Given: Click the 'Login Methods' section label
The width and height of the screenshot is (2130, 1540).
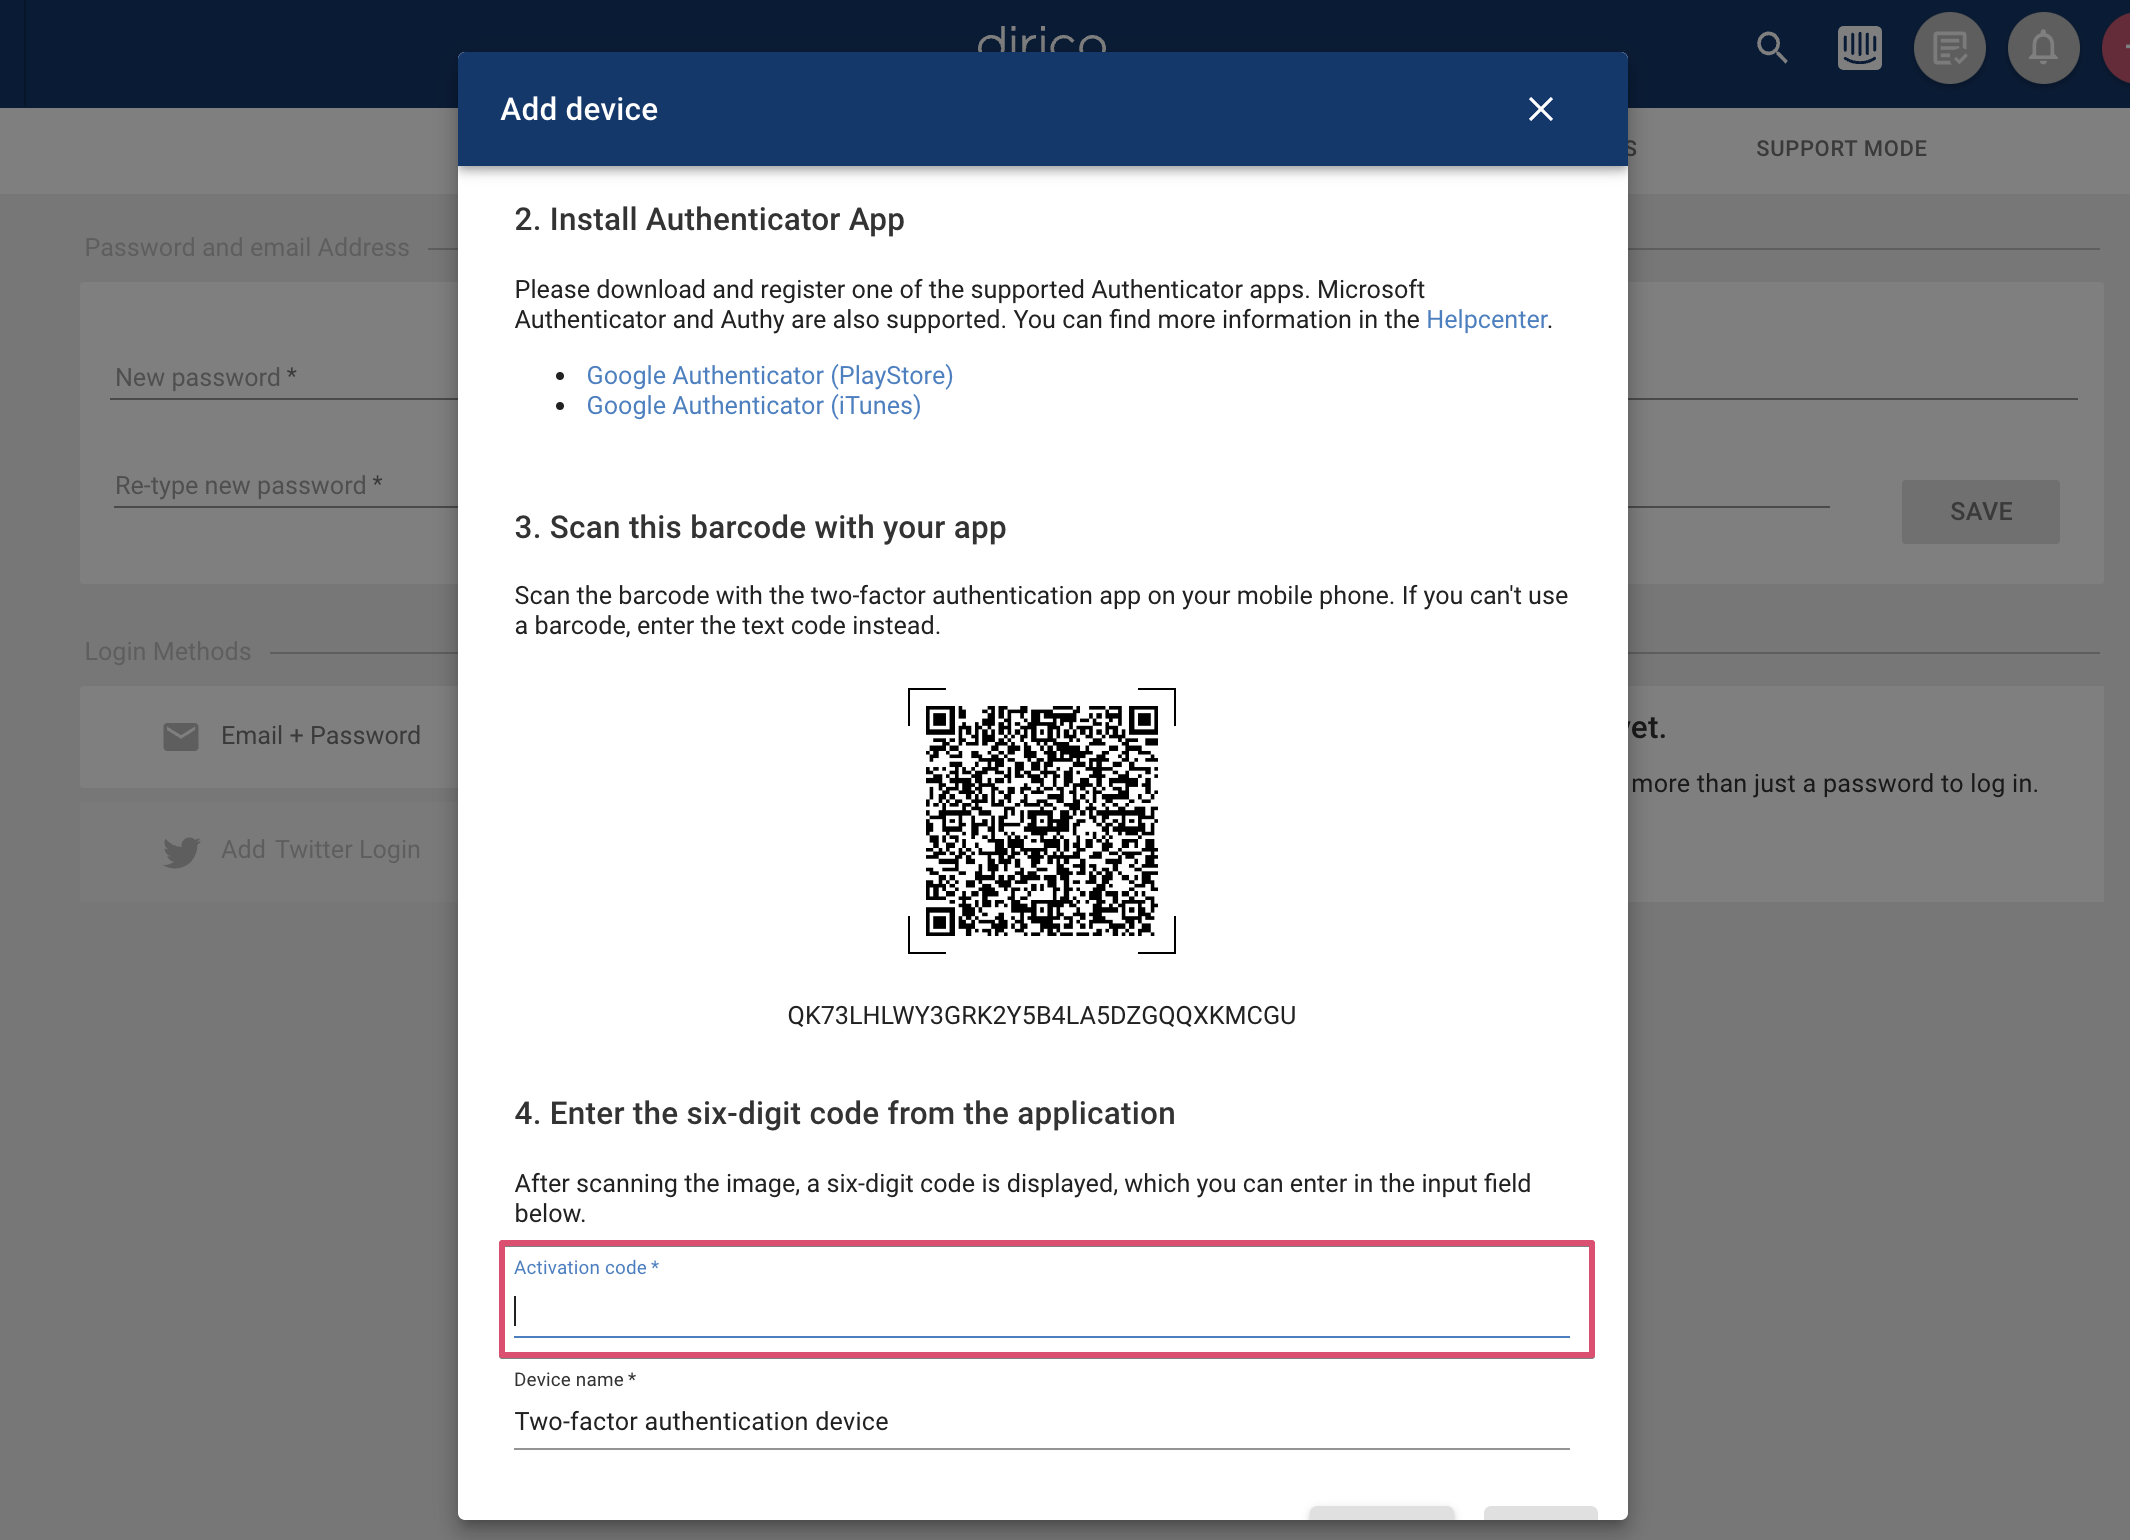Looking at the screenshot, I should click(168, 651).
